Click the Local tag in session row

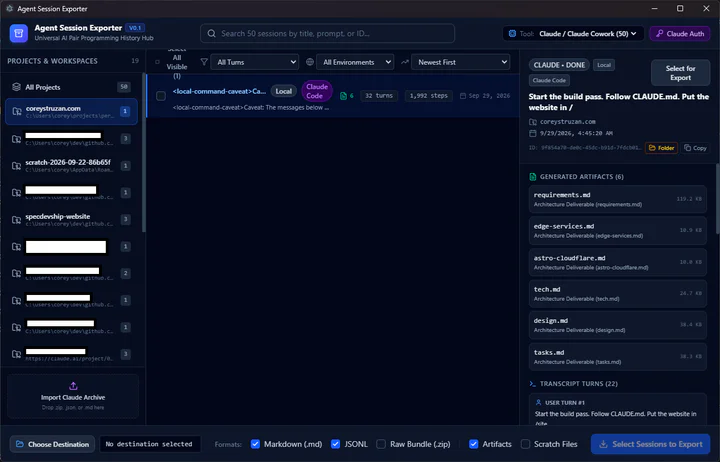pyautogui.click(x=284, y=91)
